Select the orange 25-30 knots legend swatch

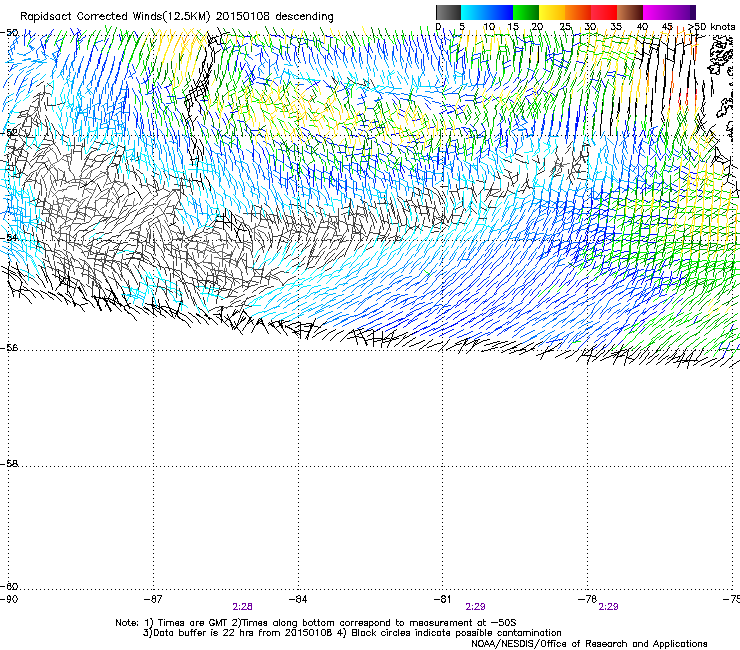[x=578, y=12]
